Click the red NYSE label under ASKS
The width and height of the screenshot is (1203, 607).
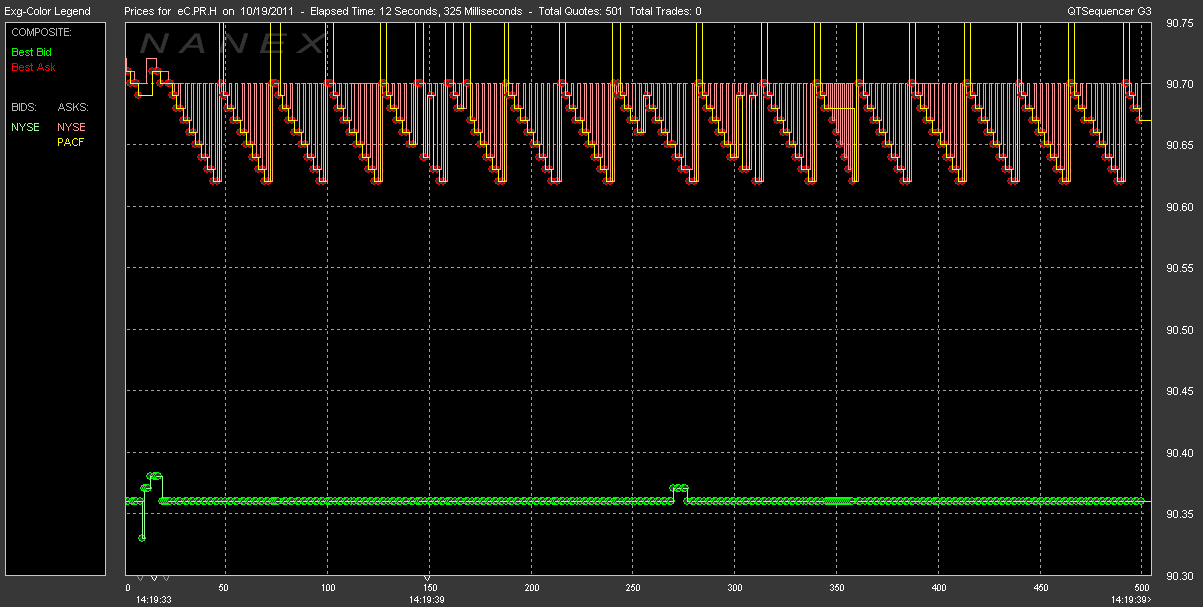point(71,127)
